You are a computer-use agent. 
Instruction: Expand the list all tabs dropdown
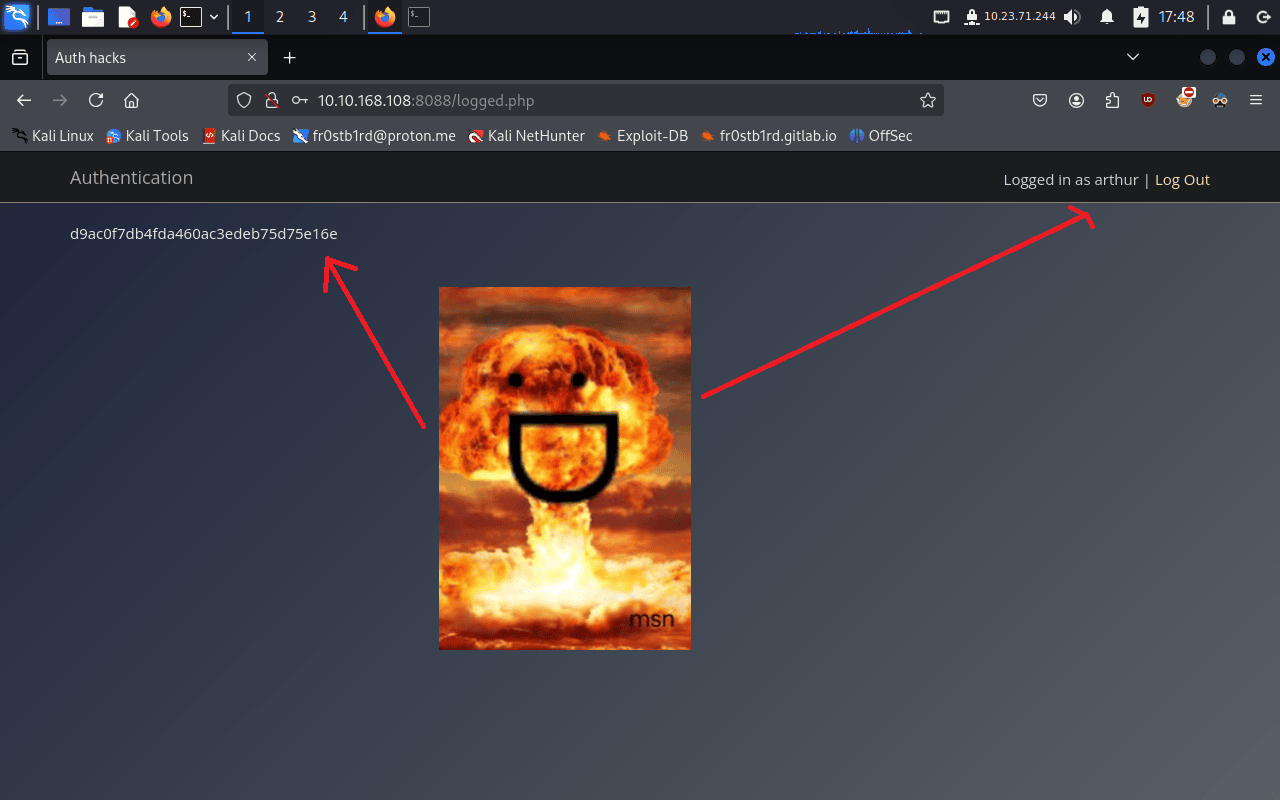pyautogui.click(x=1133, y=58)
